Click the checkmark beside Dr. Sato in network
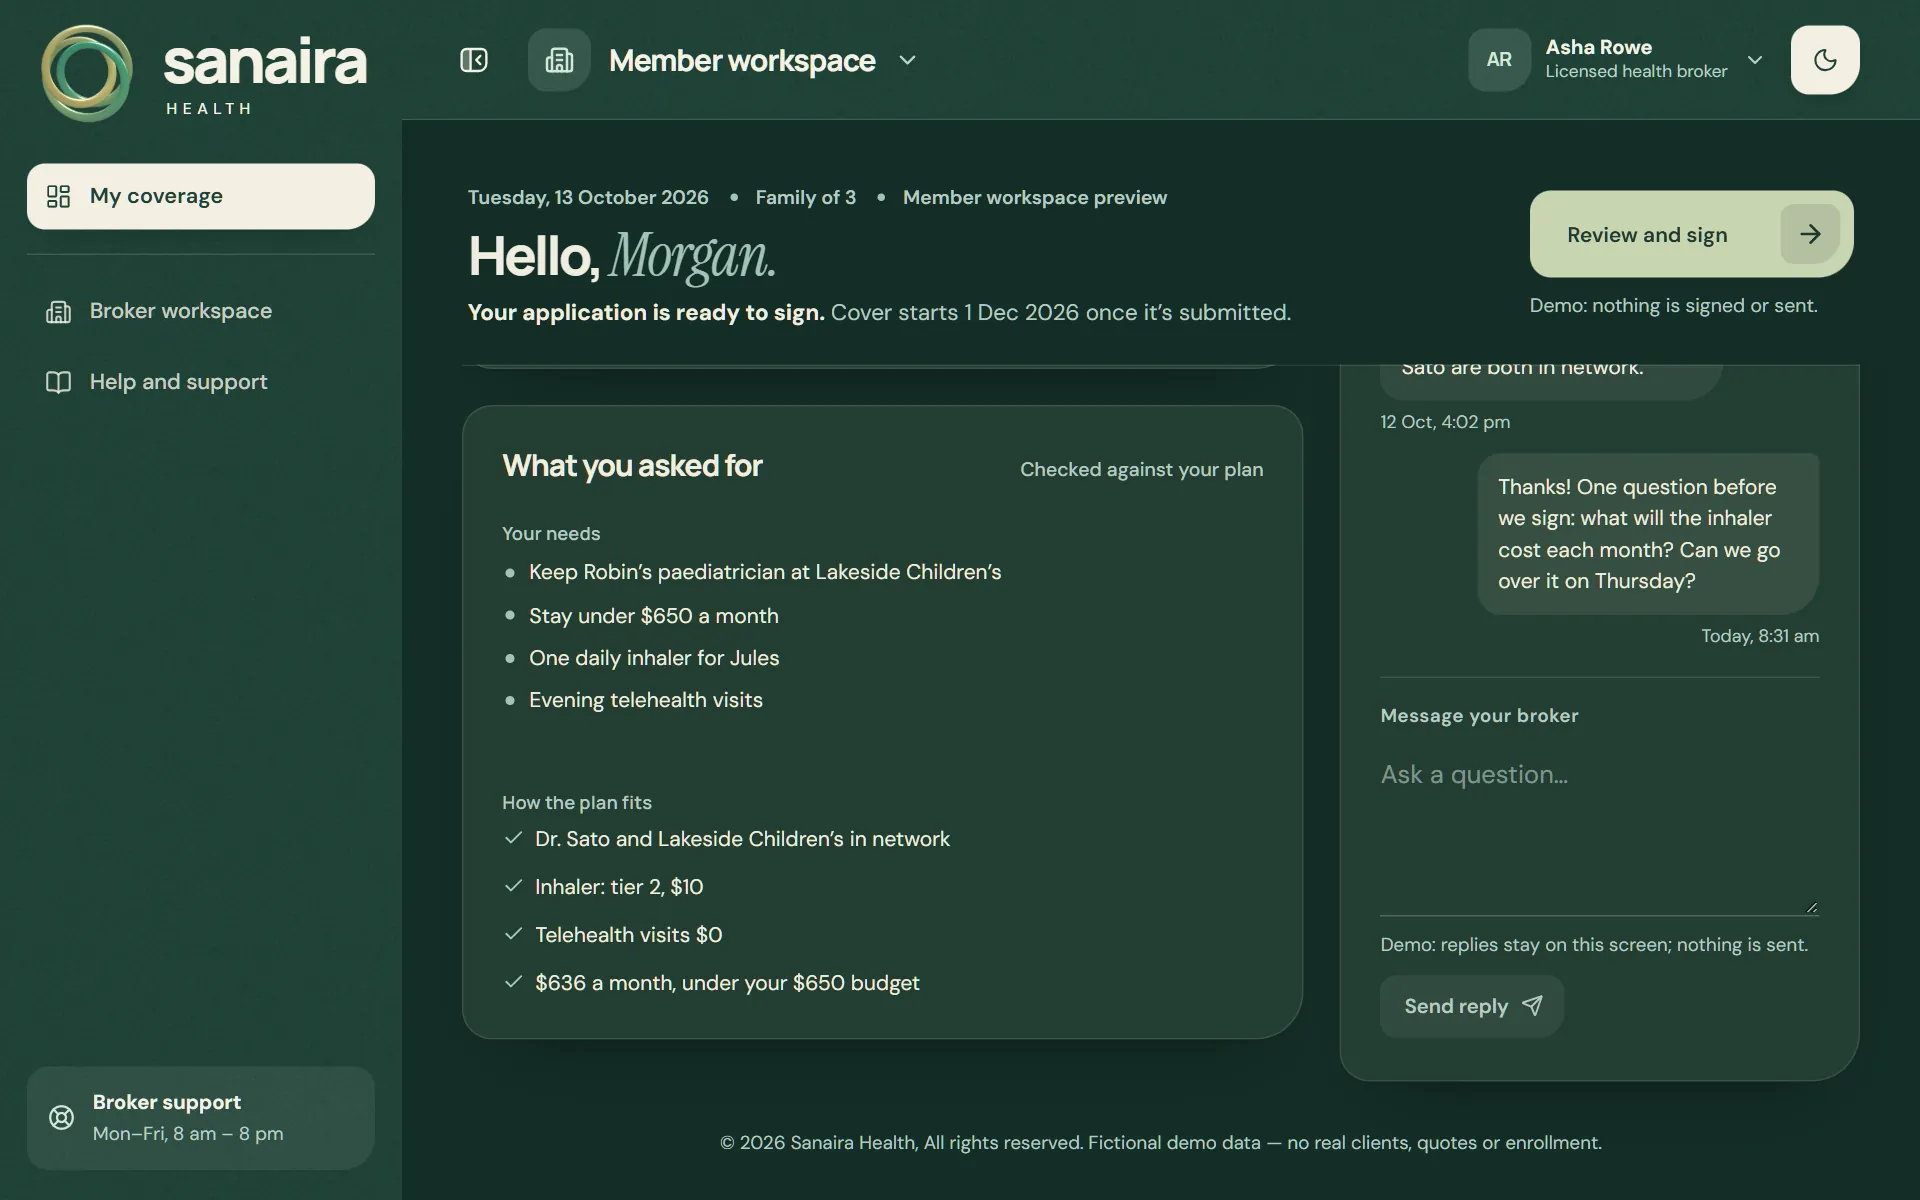 (x=513, y=838)
